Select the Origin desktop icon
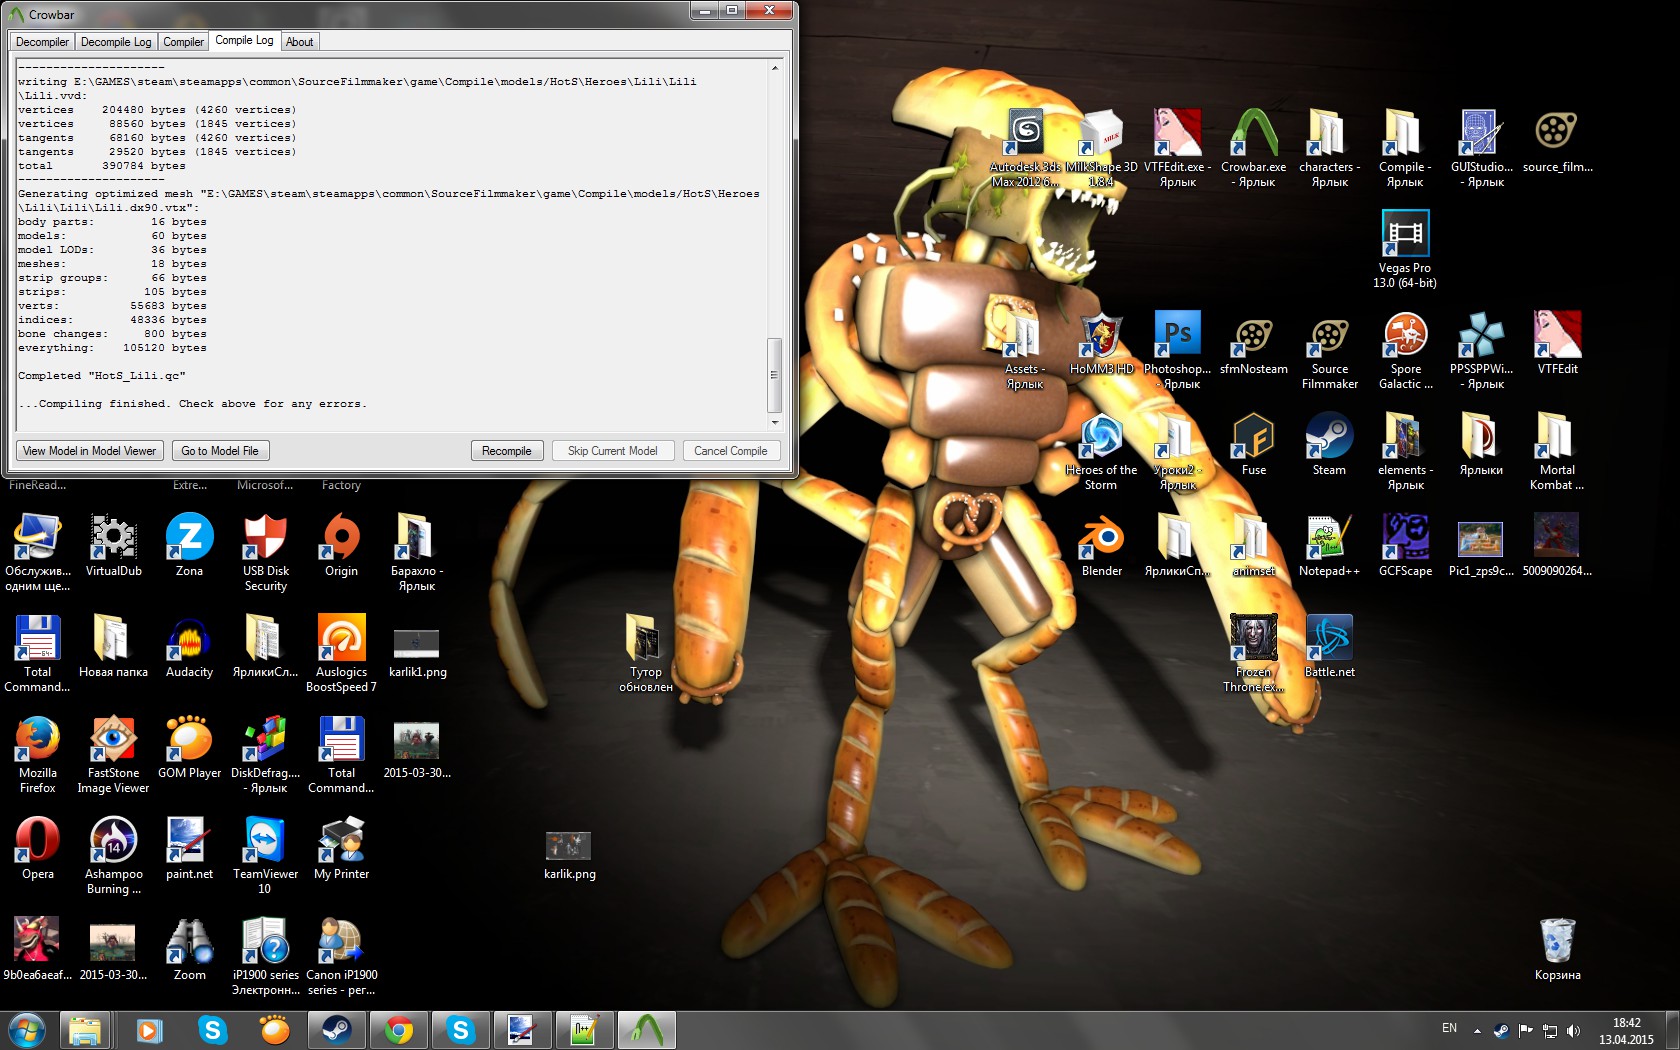 [341, 545]
